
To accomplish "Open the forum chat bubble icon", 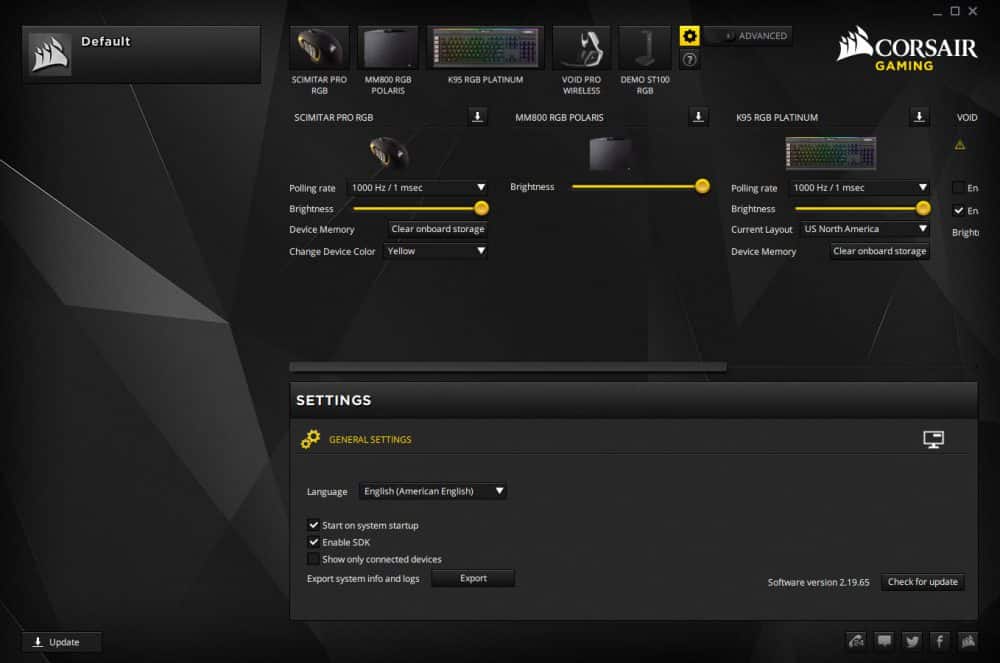I will pos(884,641).
